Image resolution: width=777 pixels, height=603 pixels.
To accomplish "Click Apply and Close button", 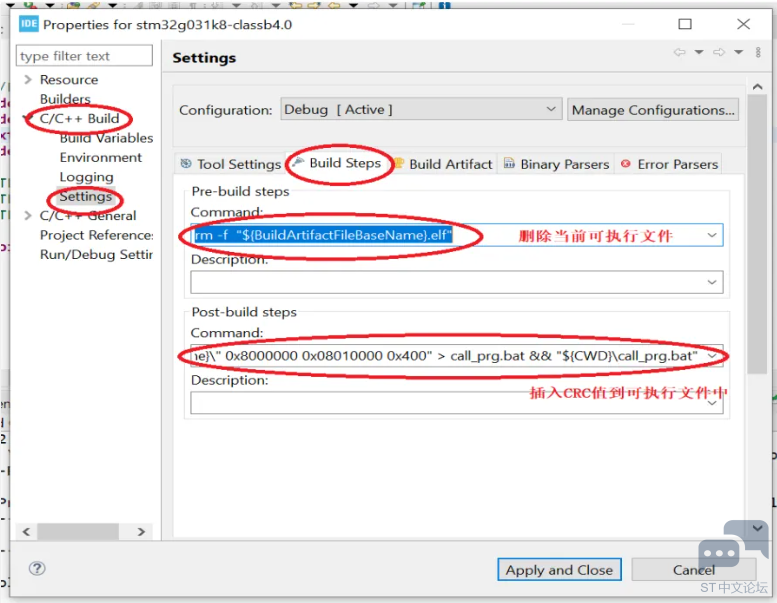I will 559,570.
